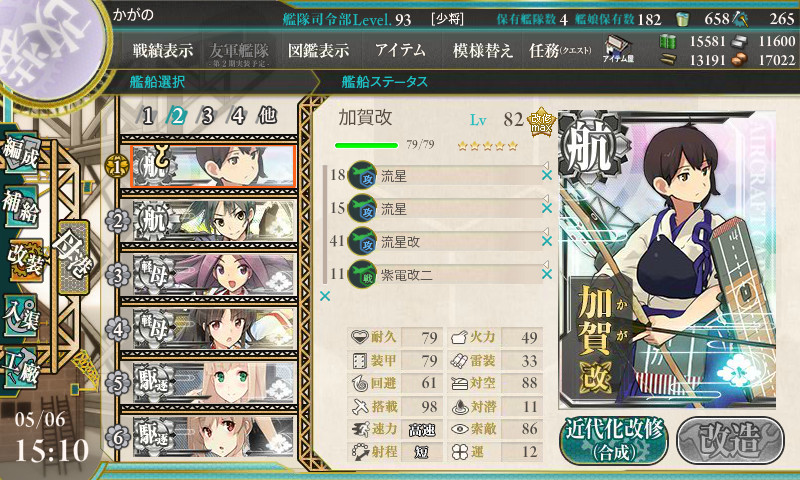Remove 紫電改二 equipment with its X
The image size is (800, 480).
click(546, 274)
